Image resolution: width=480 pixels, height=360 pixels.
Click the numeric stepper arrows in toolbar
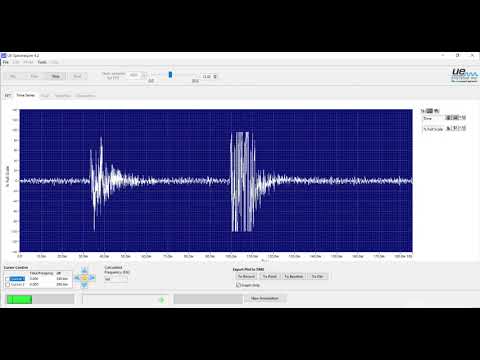215,77
